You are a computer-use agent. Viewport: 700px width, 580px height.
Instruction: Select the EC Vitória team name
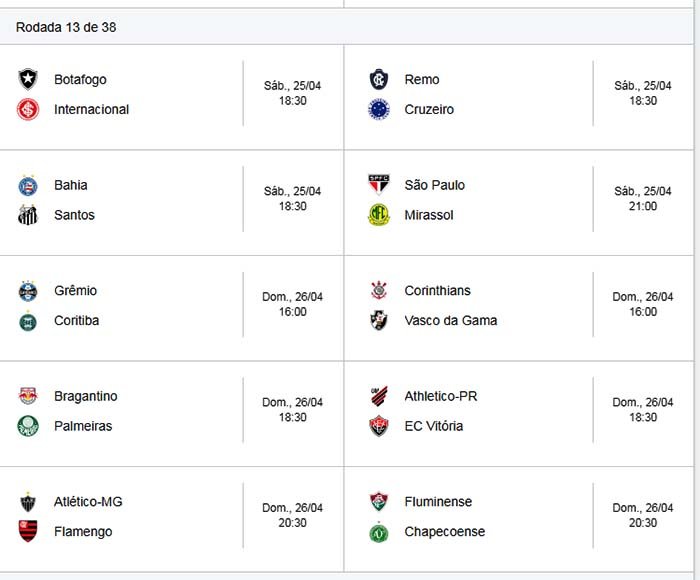point(434,426)
